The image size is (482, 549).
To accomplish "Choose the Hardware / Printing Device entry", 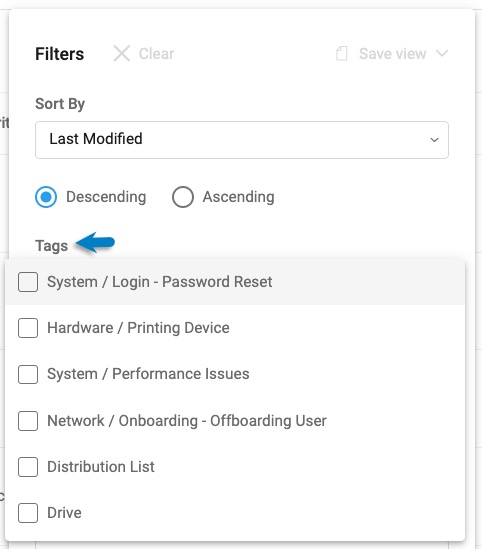I will [x=235, y=328].
